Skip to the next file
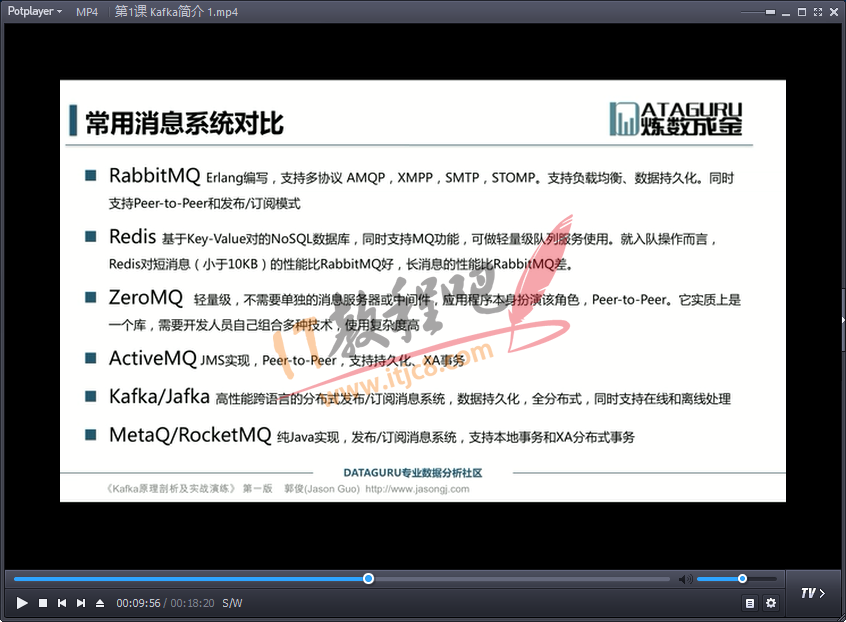 pos(81,603)
